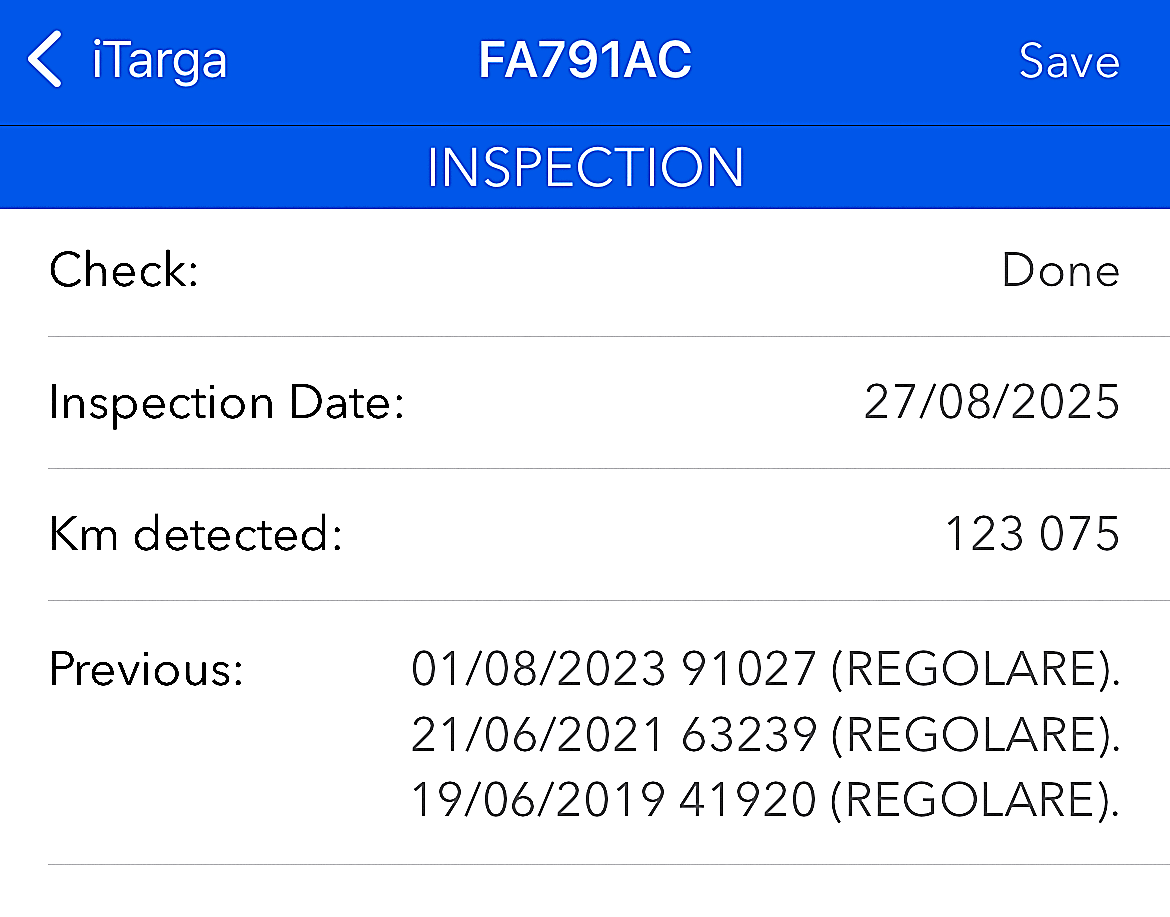Tap the Previous label
The image size is (1170, 917).
146,668
